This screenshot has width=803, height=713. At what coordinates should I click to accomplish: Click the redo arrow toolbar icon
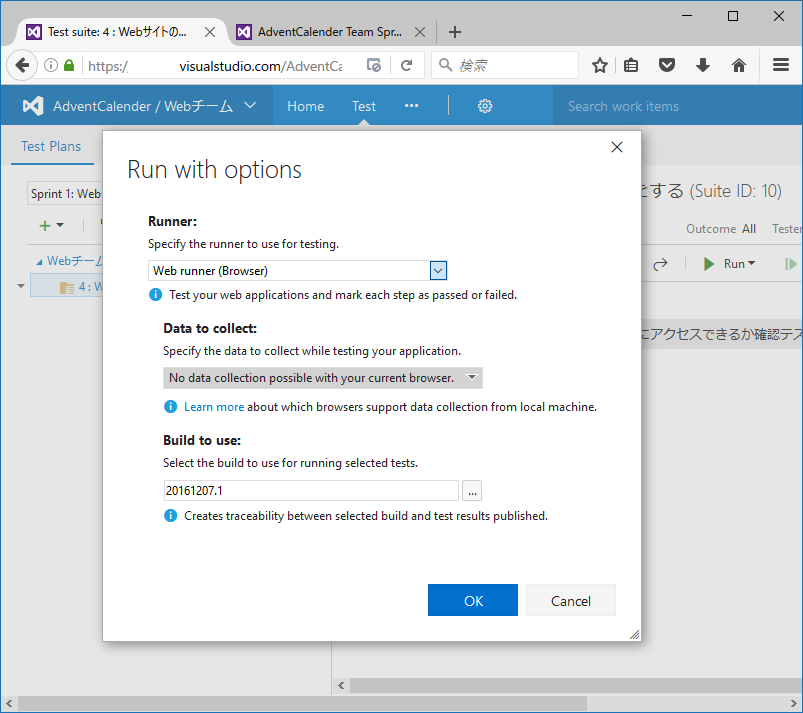click(x=661, y=264)
